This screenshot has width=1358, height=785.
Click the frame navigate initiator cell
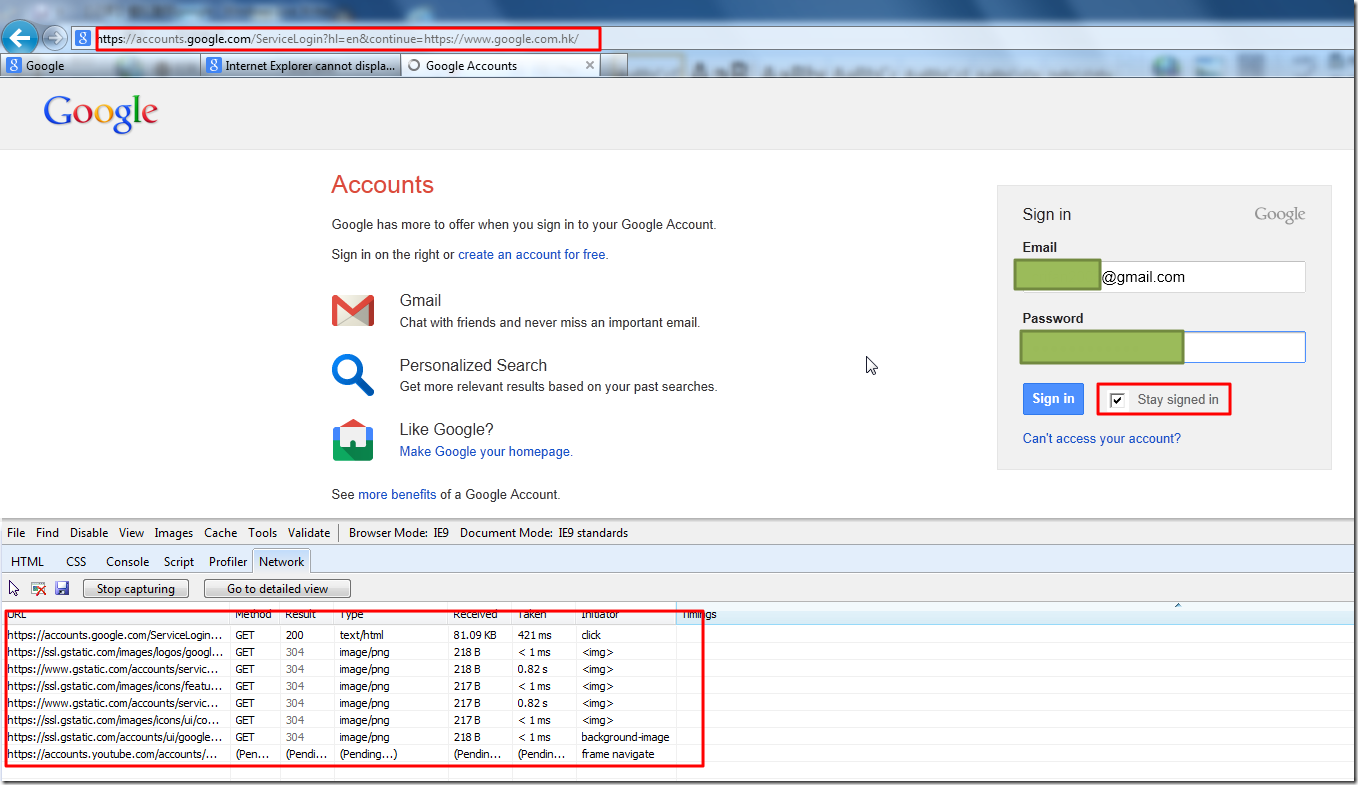618,754
